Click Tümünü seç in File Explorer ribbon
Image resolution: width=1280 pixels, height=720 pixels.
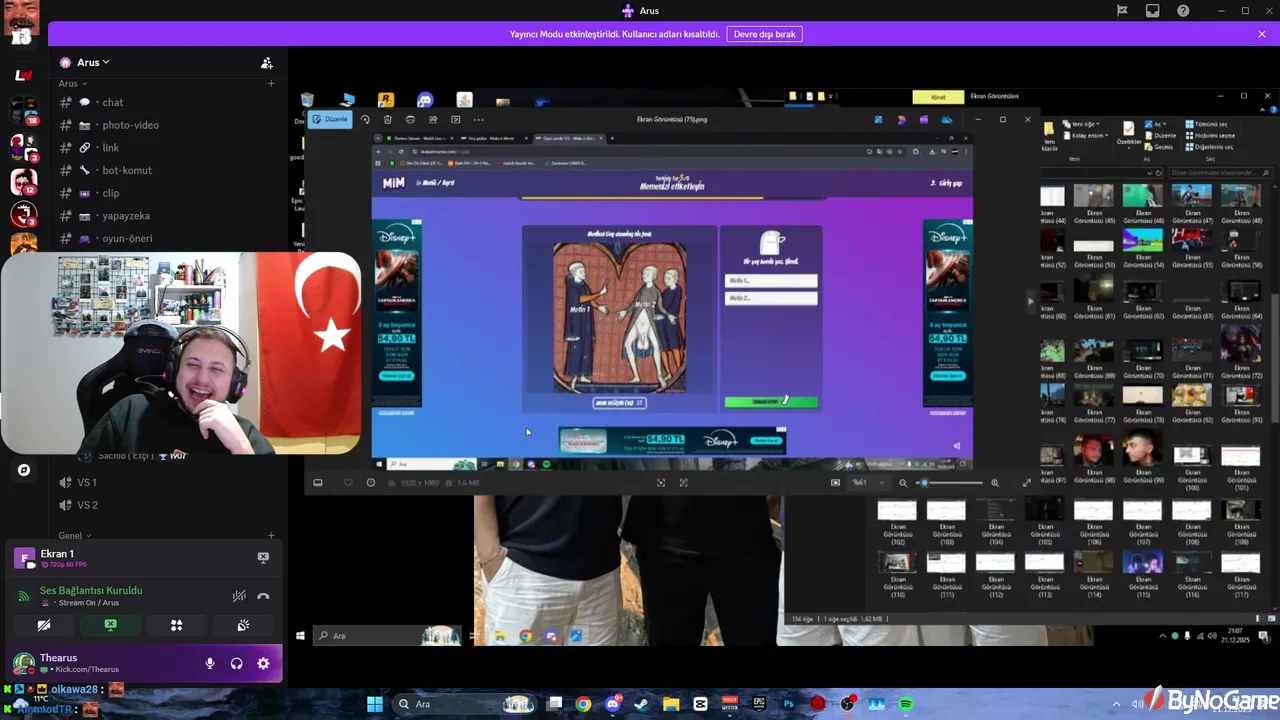[x=1206, y=125]
